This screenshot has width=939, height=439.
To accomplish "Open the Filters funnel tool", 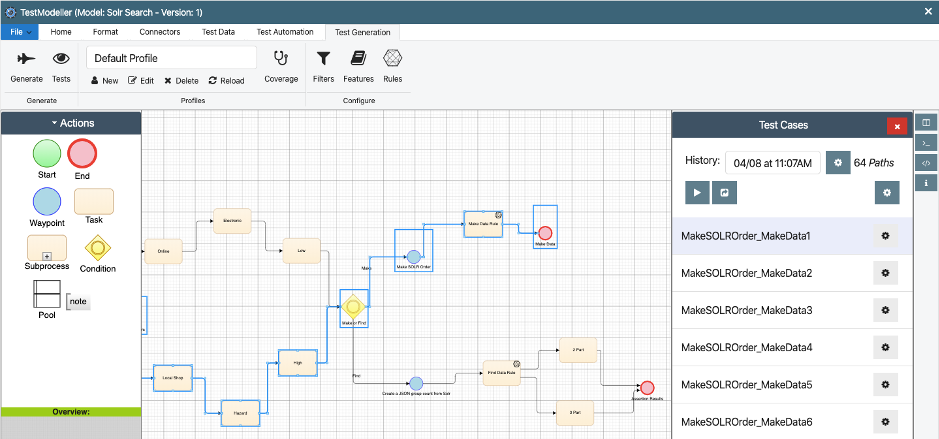I will click(324, 59).
